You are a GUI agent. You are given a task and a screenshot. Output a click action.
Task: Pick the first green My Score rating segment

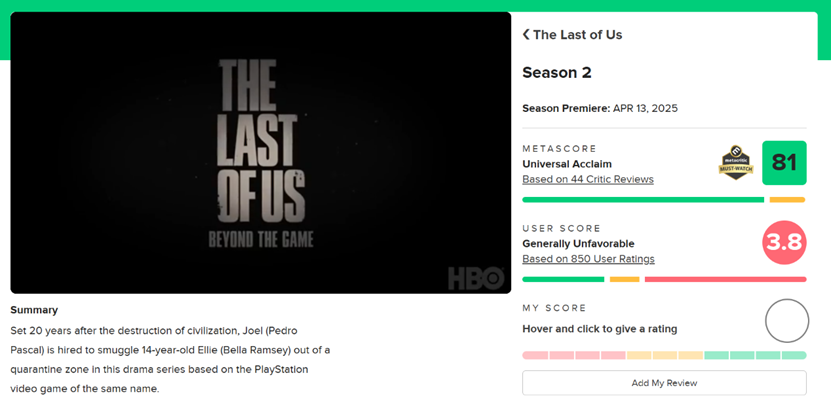(717, 355)
